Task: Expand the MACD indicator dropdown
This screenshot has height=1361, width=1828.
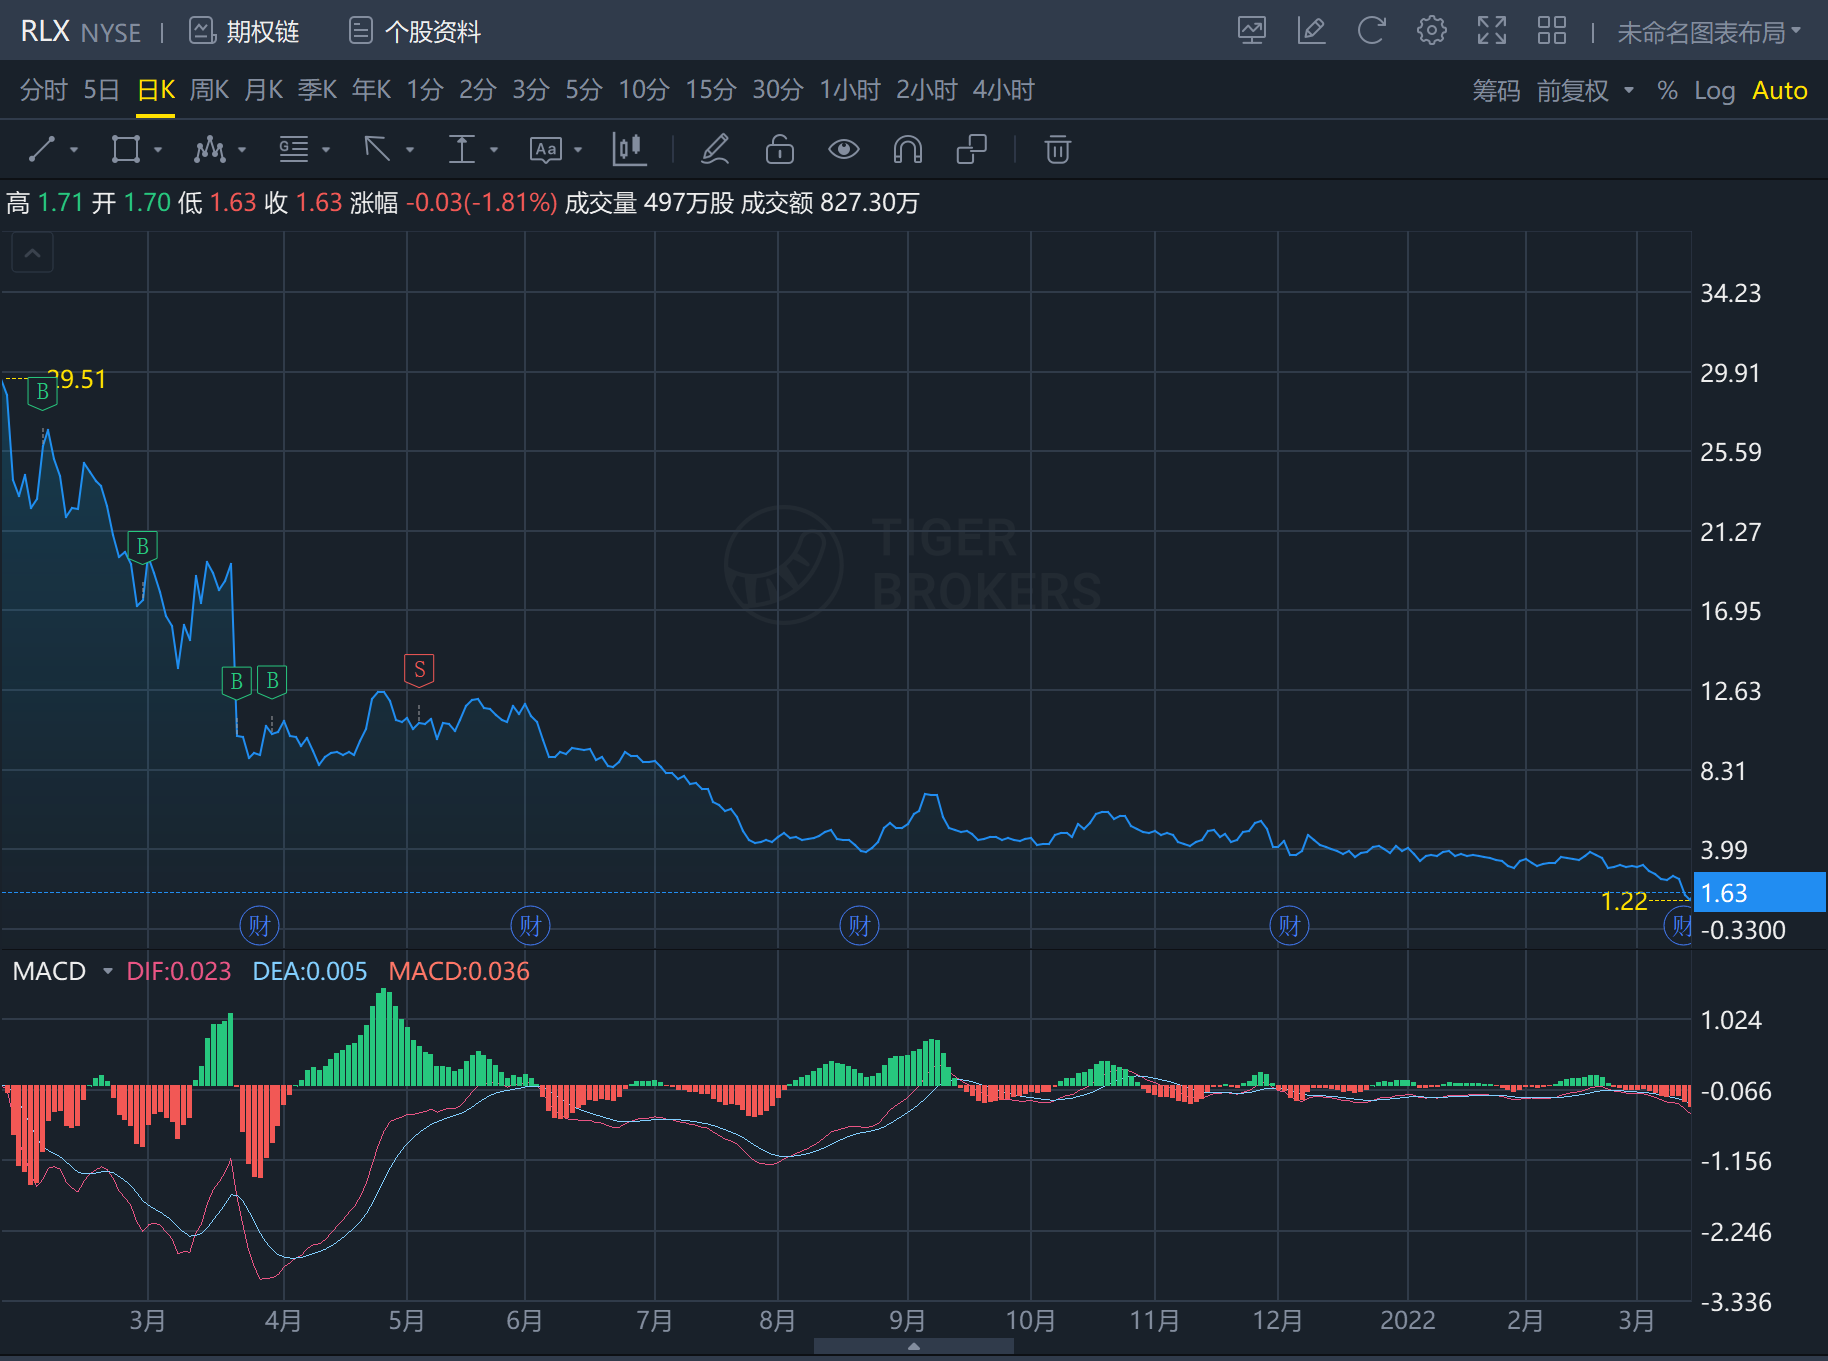Action: pos(107,971)
